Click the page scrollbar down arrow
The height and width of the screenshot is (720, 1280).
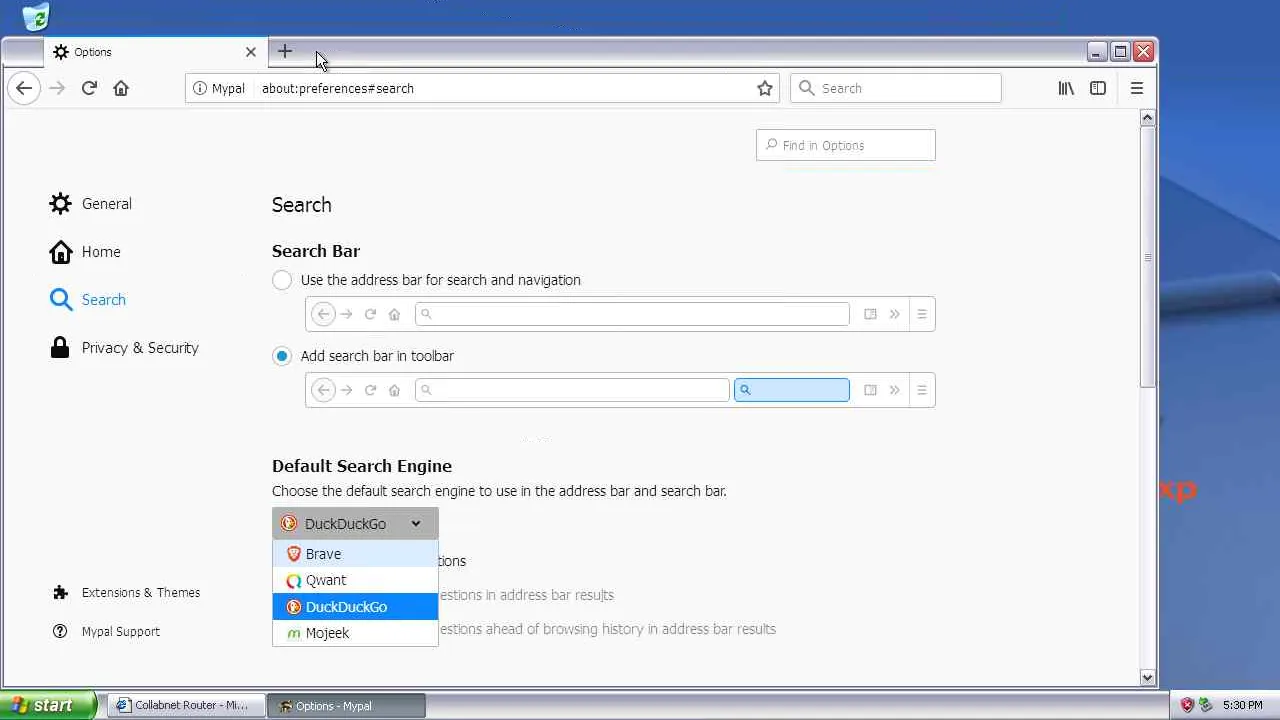[1147, 677]
